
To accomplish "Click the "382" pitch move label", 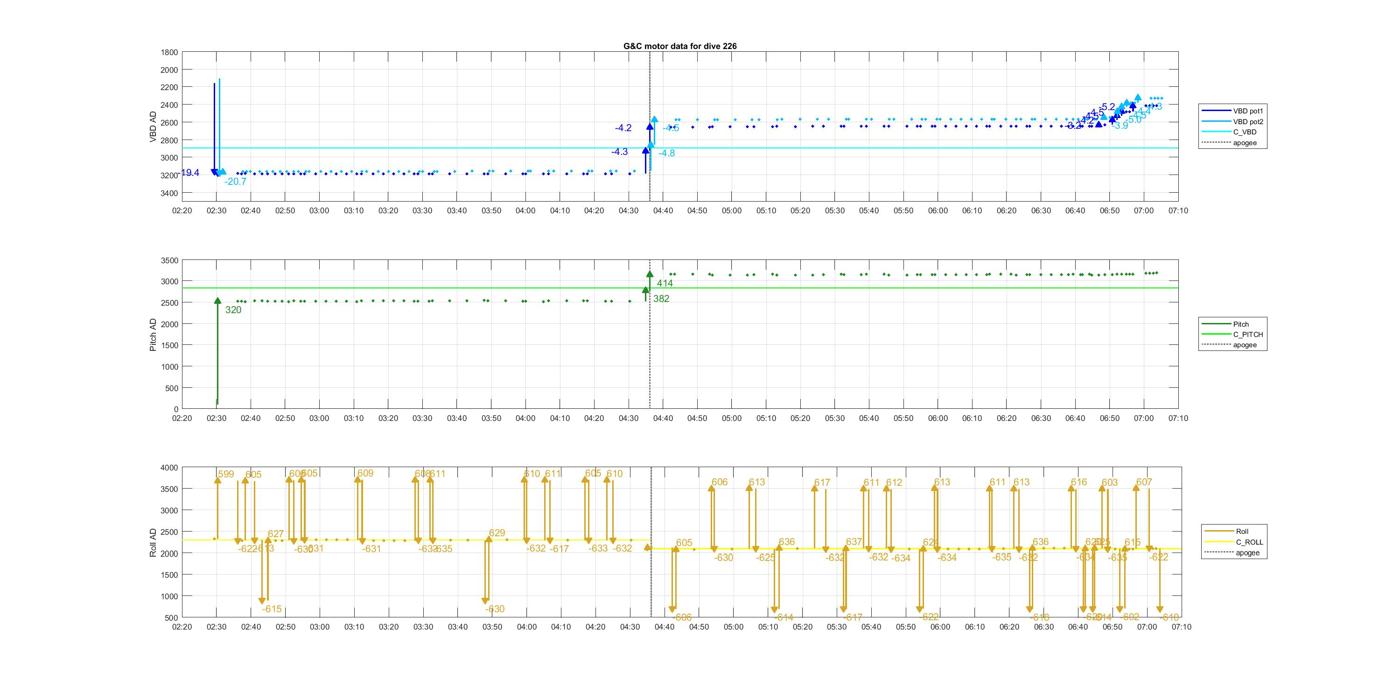I will (661, 299).
